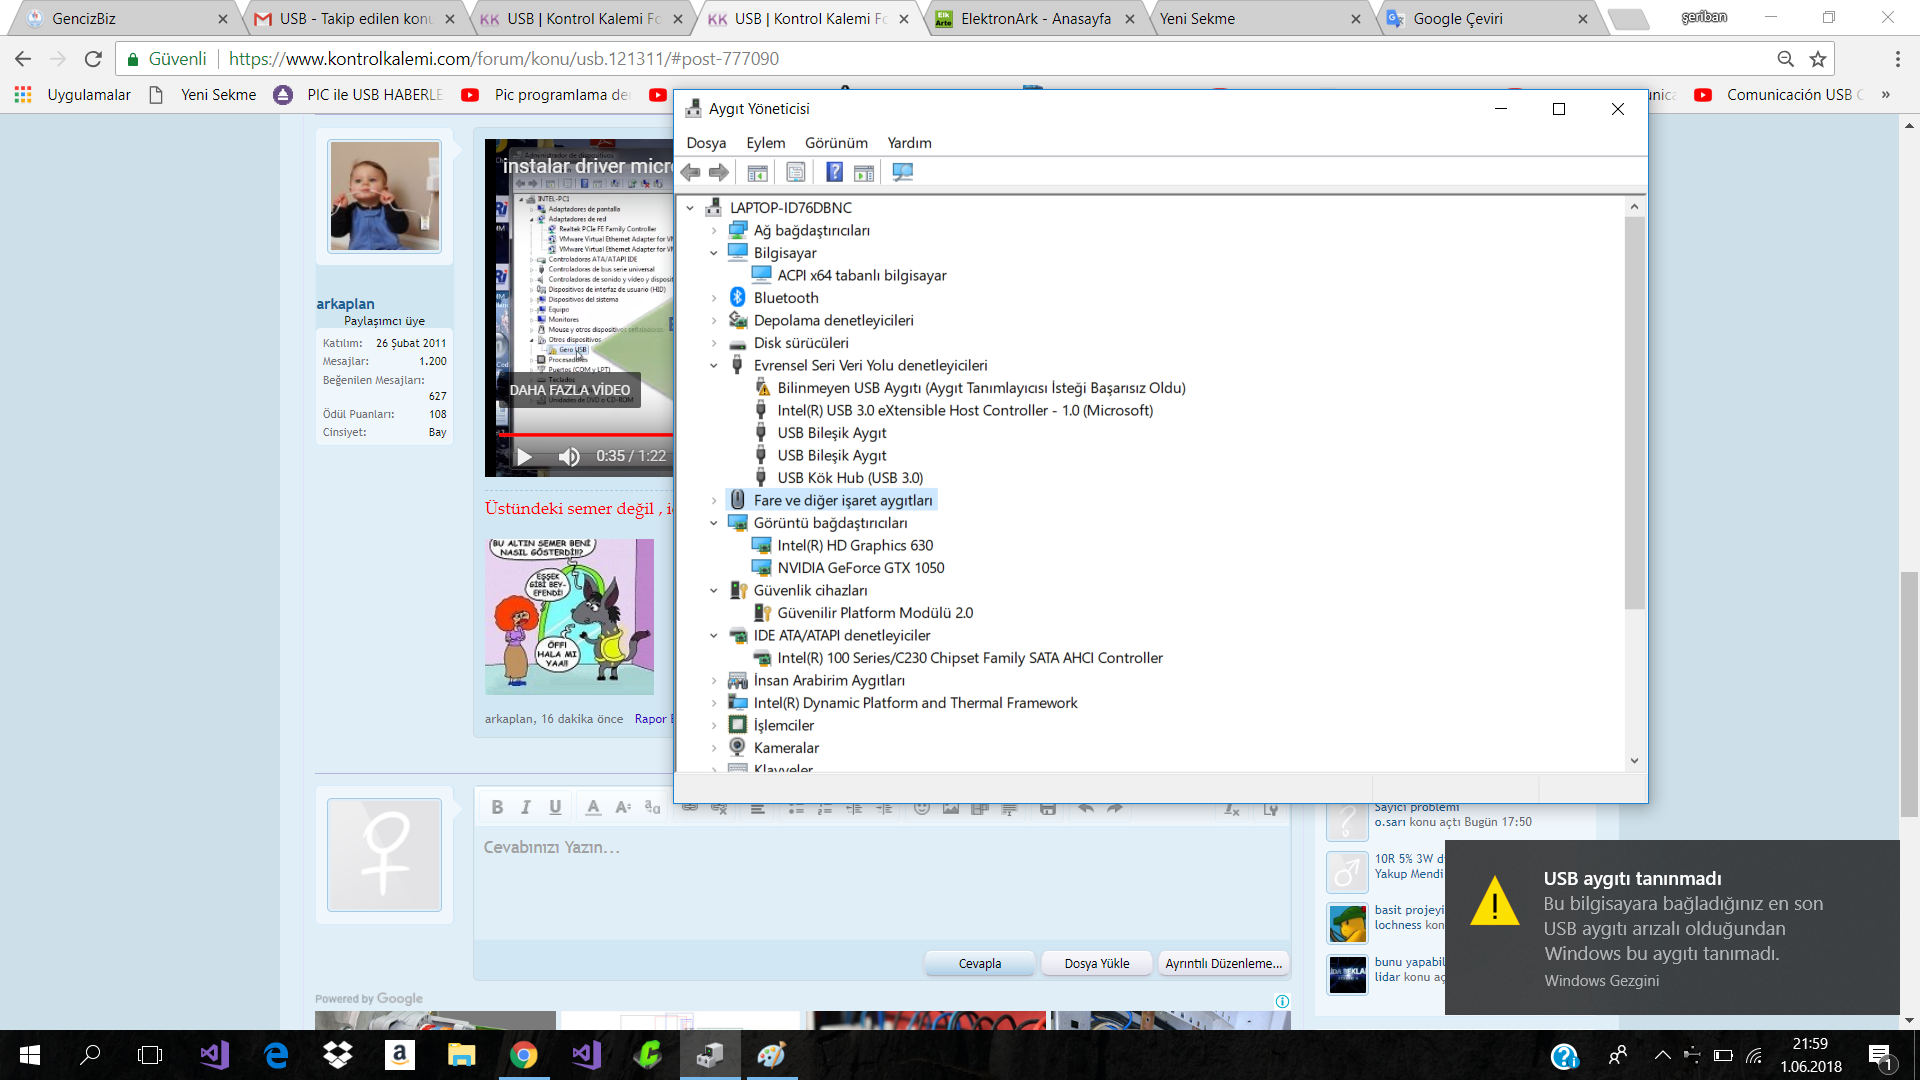
Task: Mute the embedded video volume
Action: pos(569,457)
